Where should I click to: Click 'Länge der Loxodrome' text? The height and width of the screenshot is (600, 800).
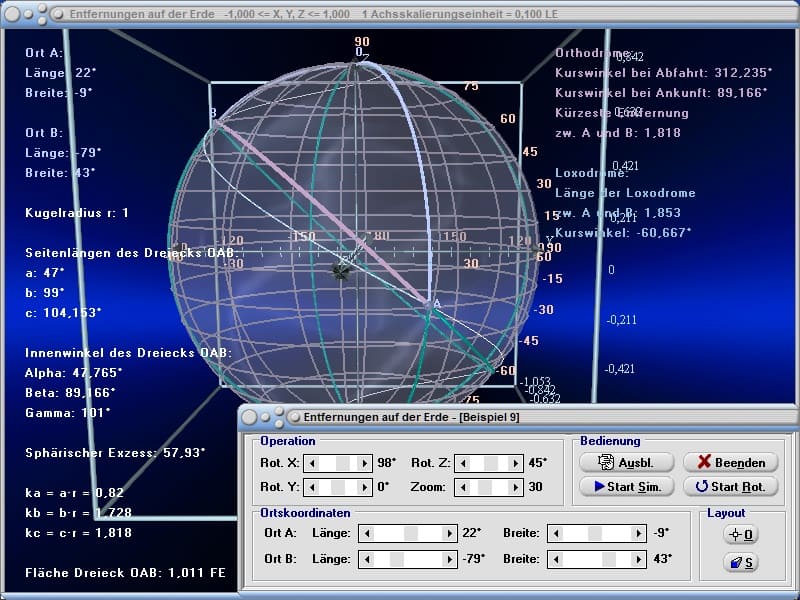click(626, 193)
